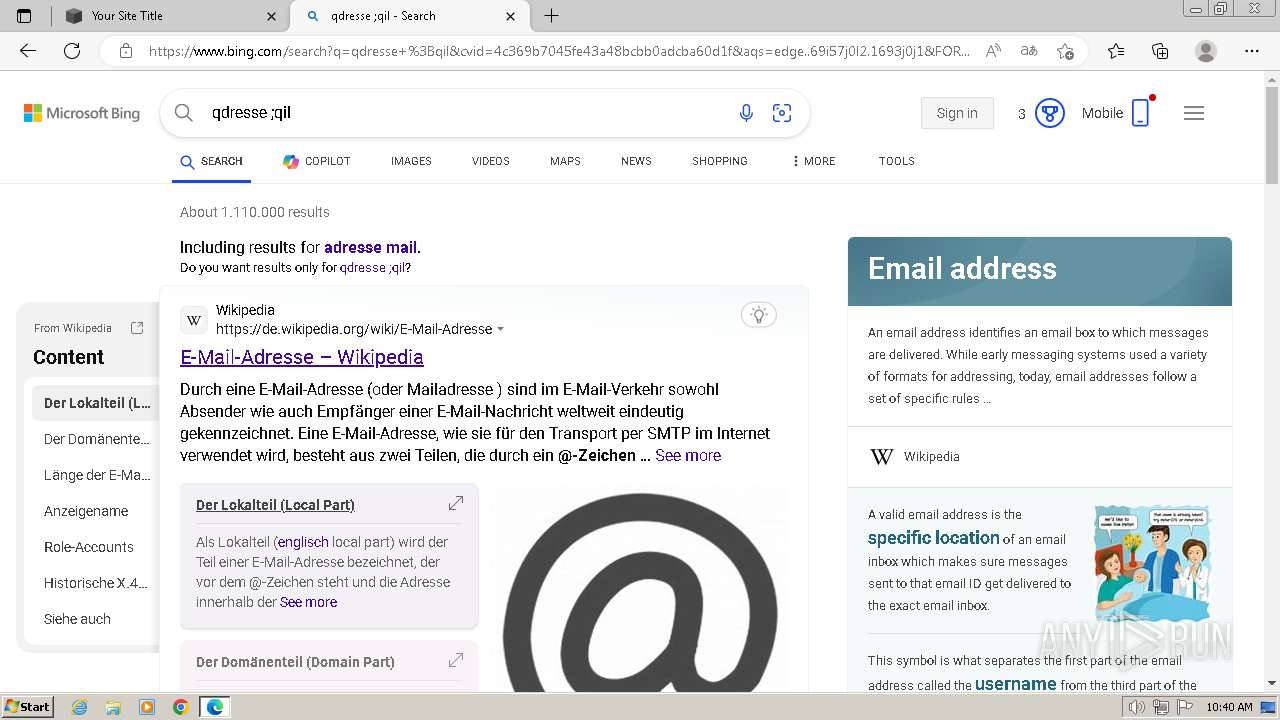Open a new tab with plus icon
Viewport: 1280px width, 720px height.
tap(551, 16)
